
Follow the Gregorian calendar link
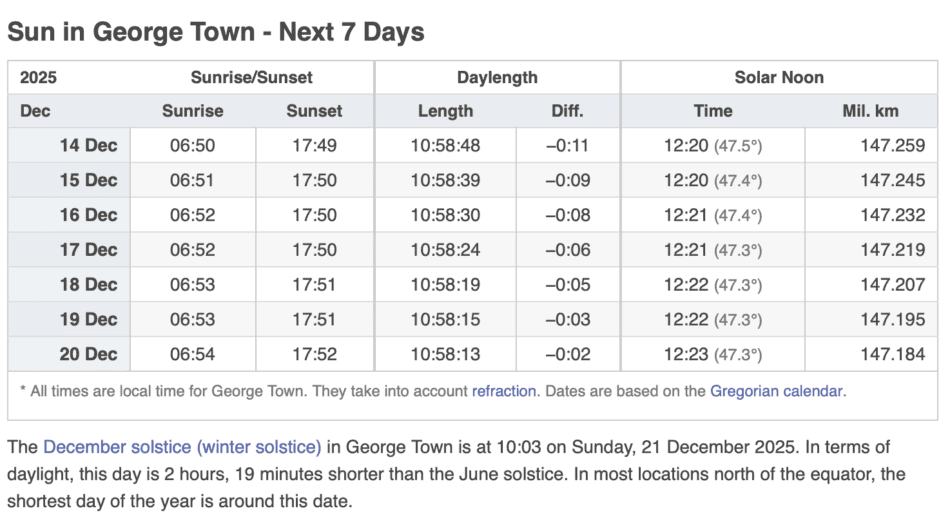(777, 391)
